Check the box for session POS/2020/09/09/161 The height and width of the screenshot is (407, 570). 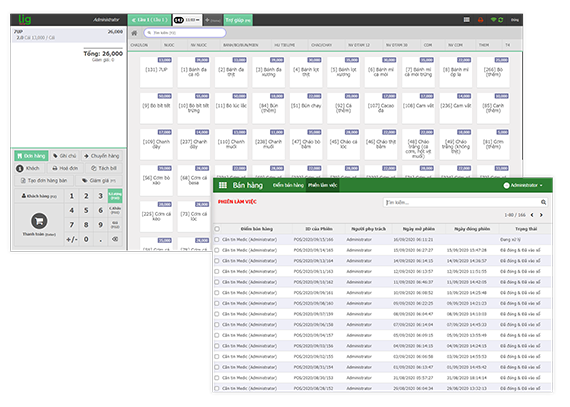pyautogui.click(x=217, y=293)
